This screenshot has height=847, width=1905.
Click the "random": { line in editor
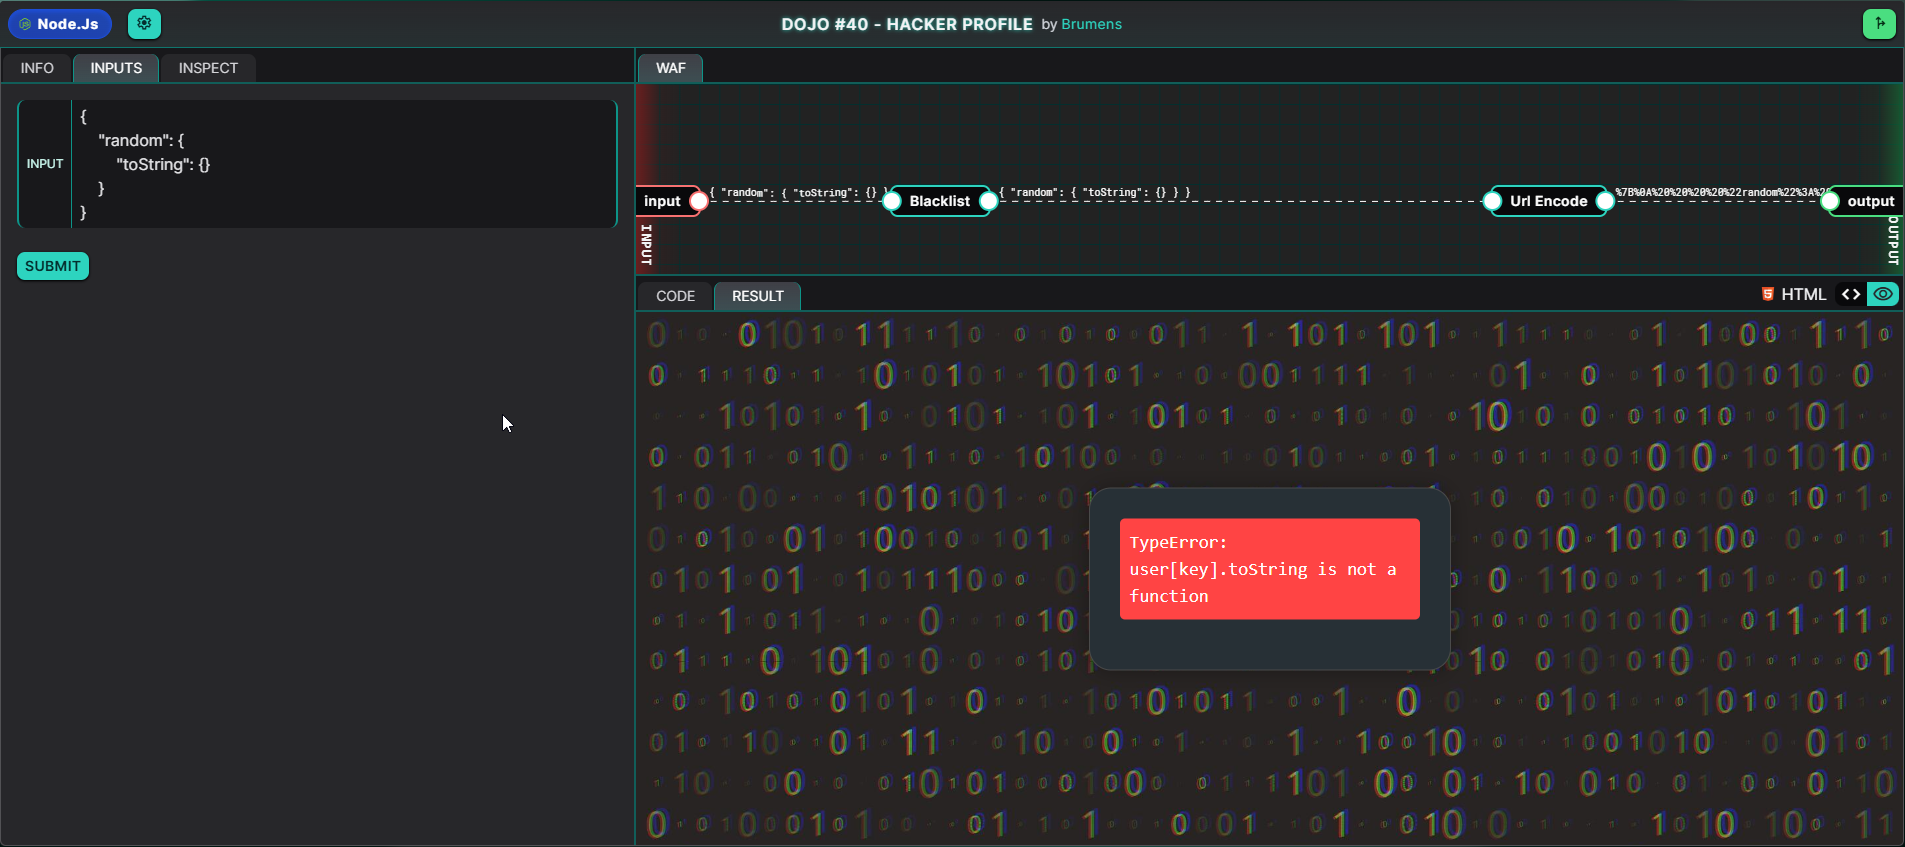141,140
